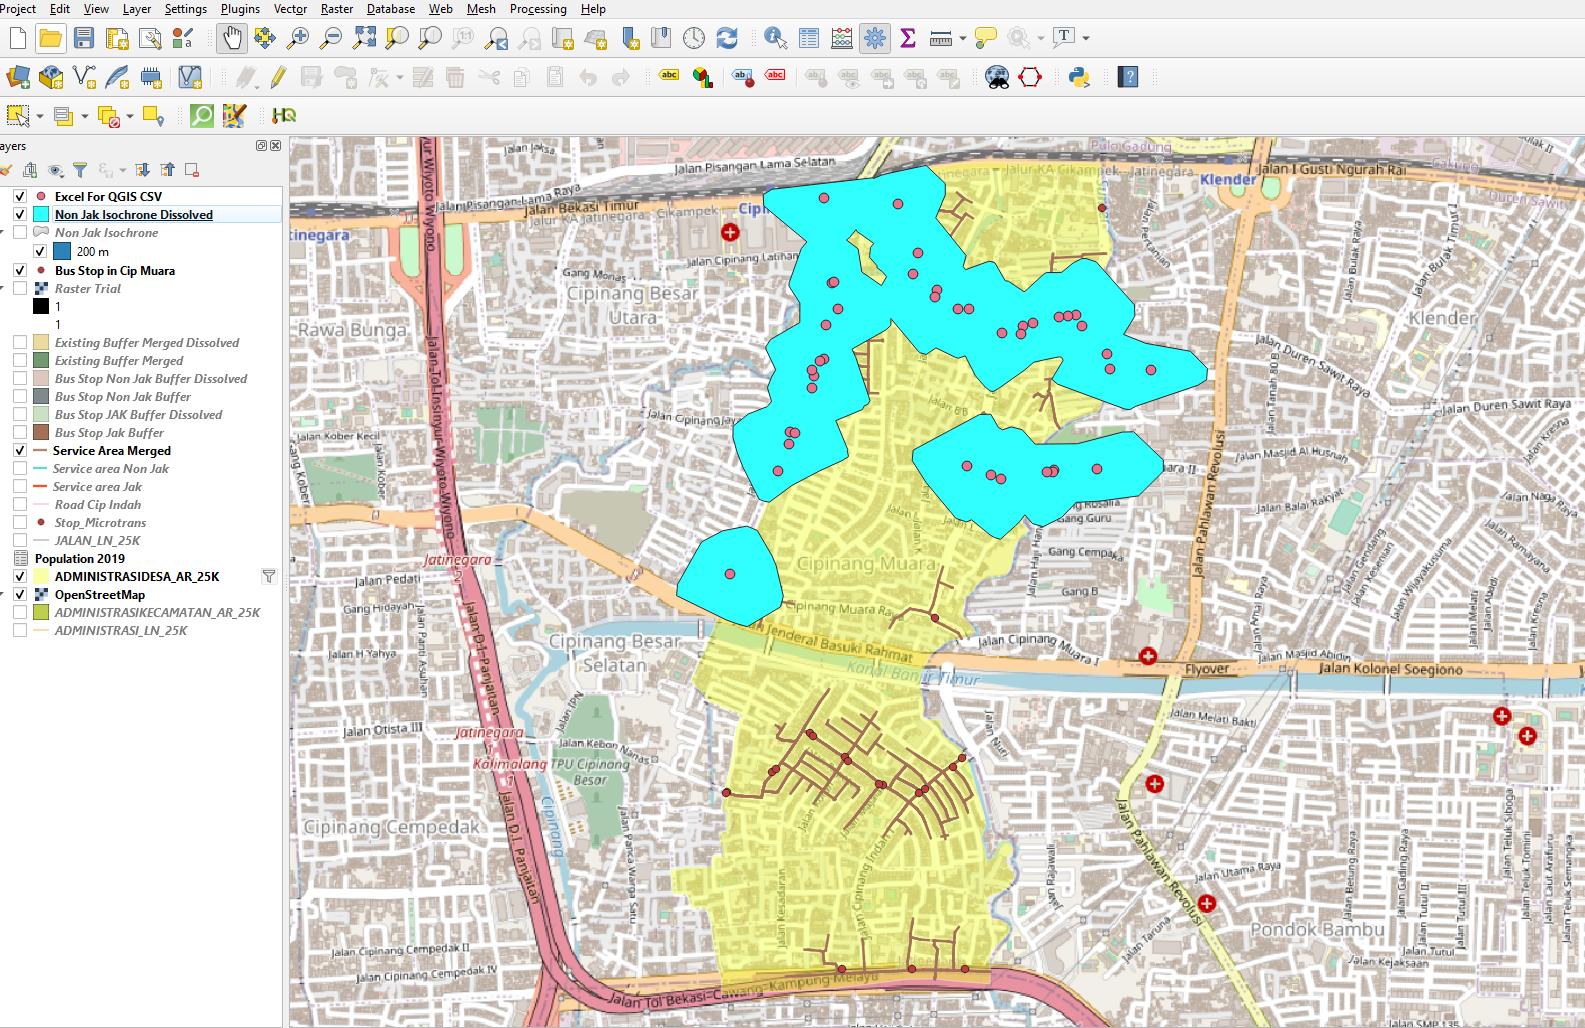1585x1028 pixels.
Task: Filter the layer legend funnel icon
Action: click(x=80, y=170)
